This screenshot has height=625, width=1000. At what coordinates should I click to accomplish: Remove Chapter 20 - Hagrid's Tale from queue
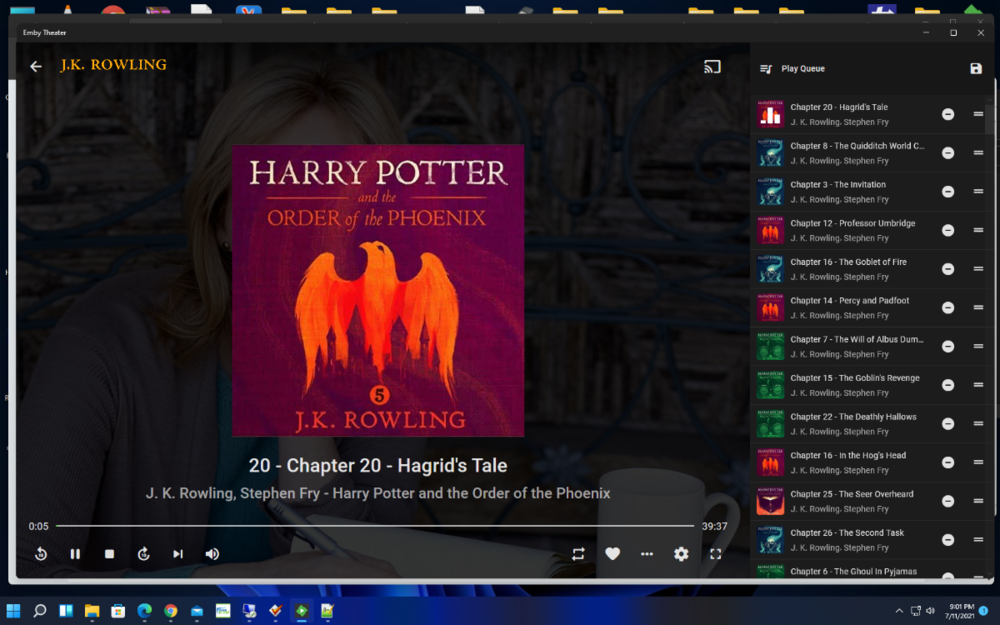pos(948,114)
